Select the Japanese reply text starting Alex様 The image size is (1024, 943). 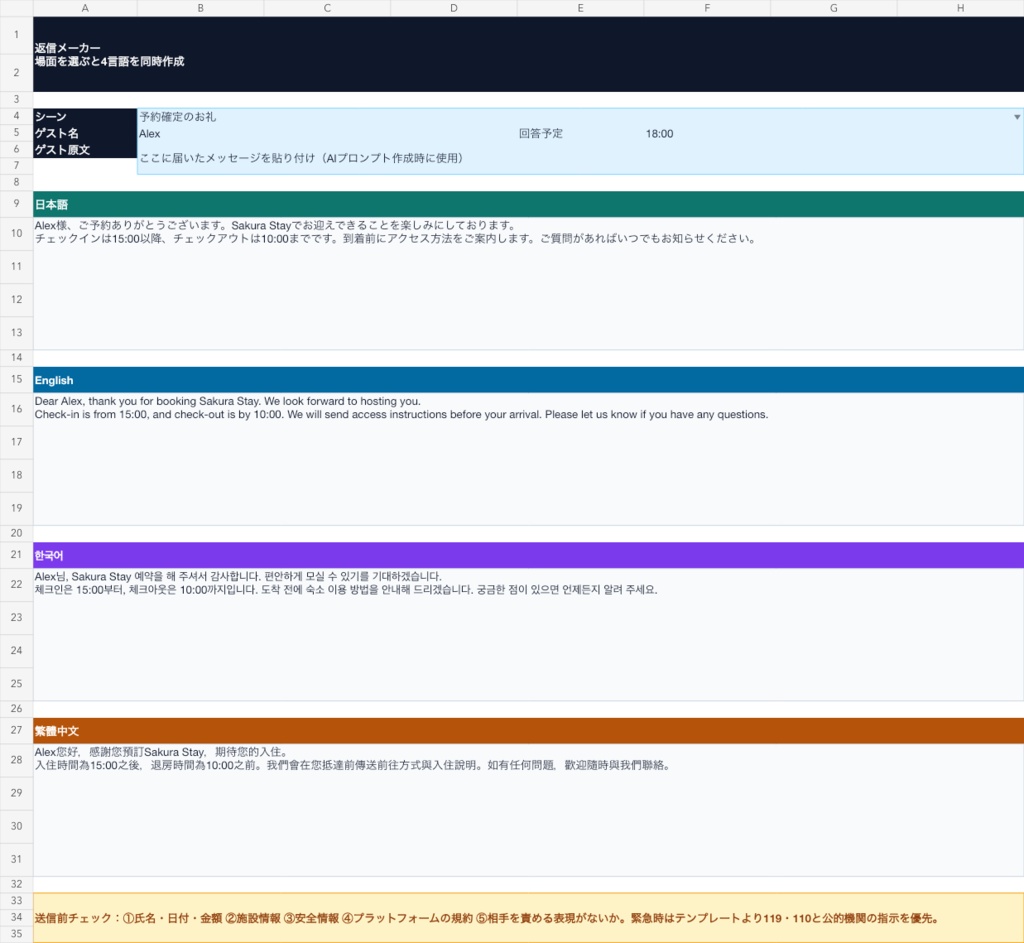click(528, 283)
